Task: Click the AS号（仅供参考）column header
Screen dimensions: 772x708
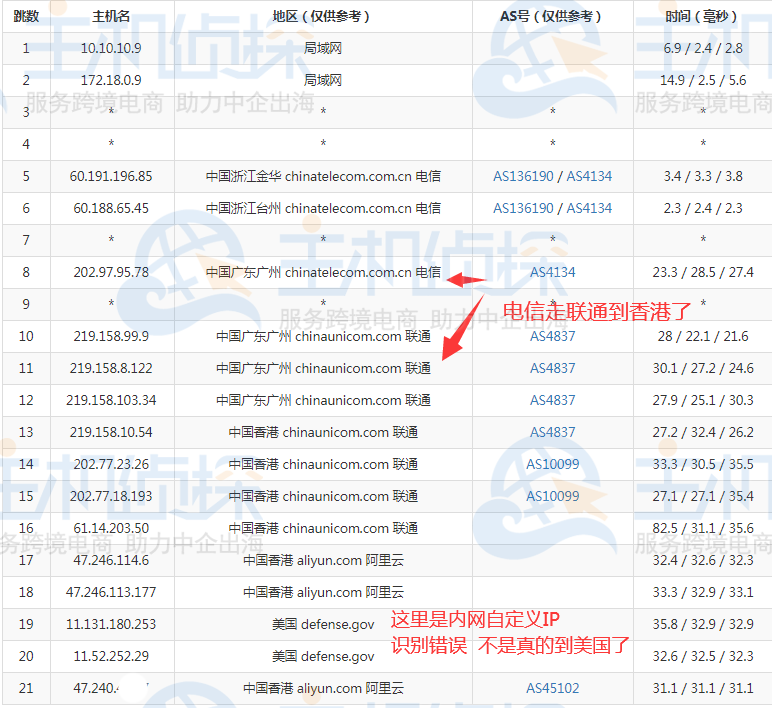Action: pyautogui.click(x=552, y=17)
